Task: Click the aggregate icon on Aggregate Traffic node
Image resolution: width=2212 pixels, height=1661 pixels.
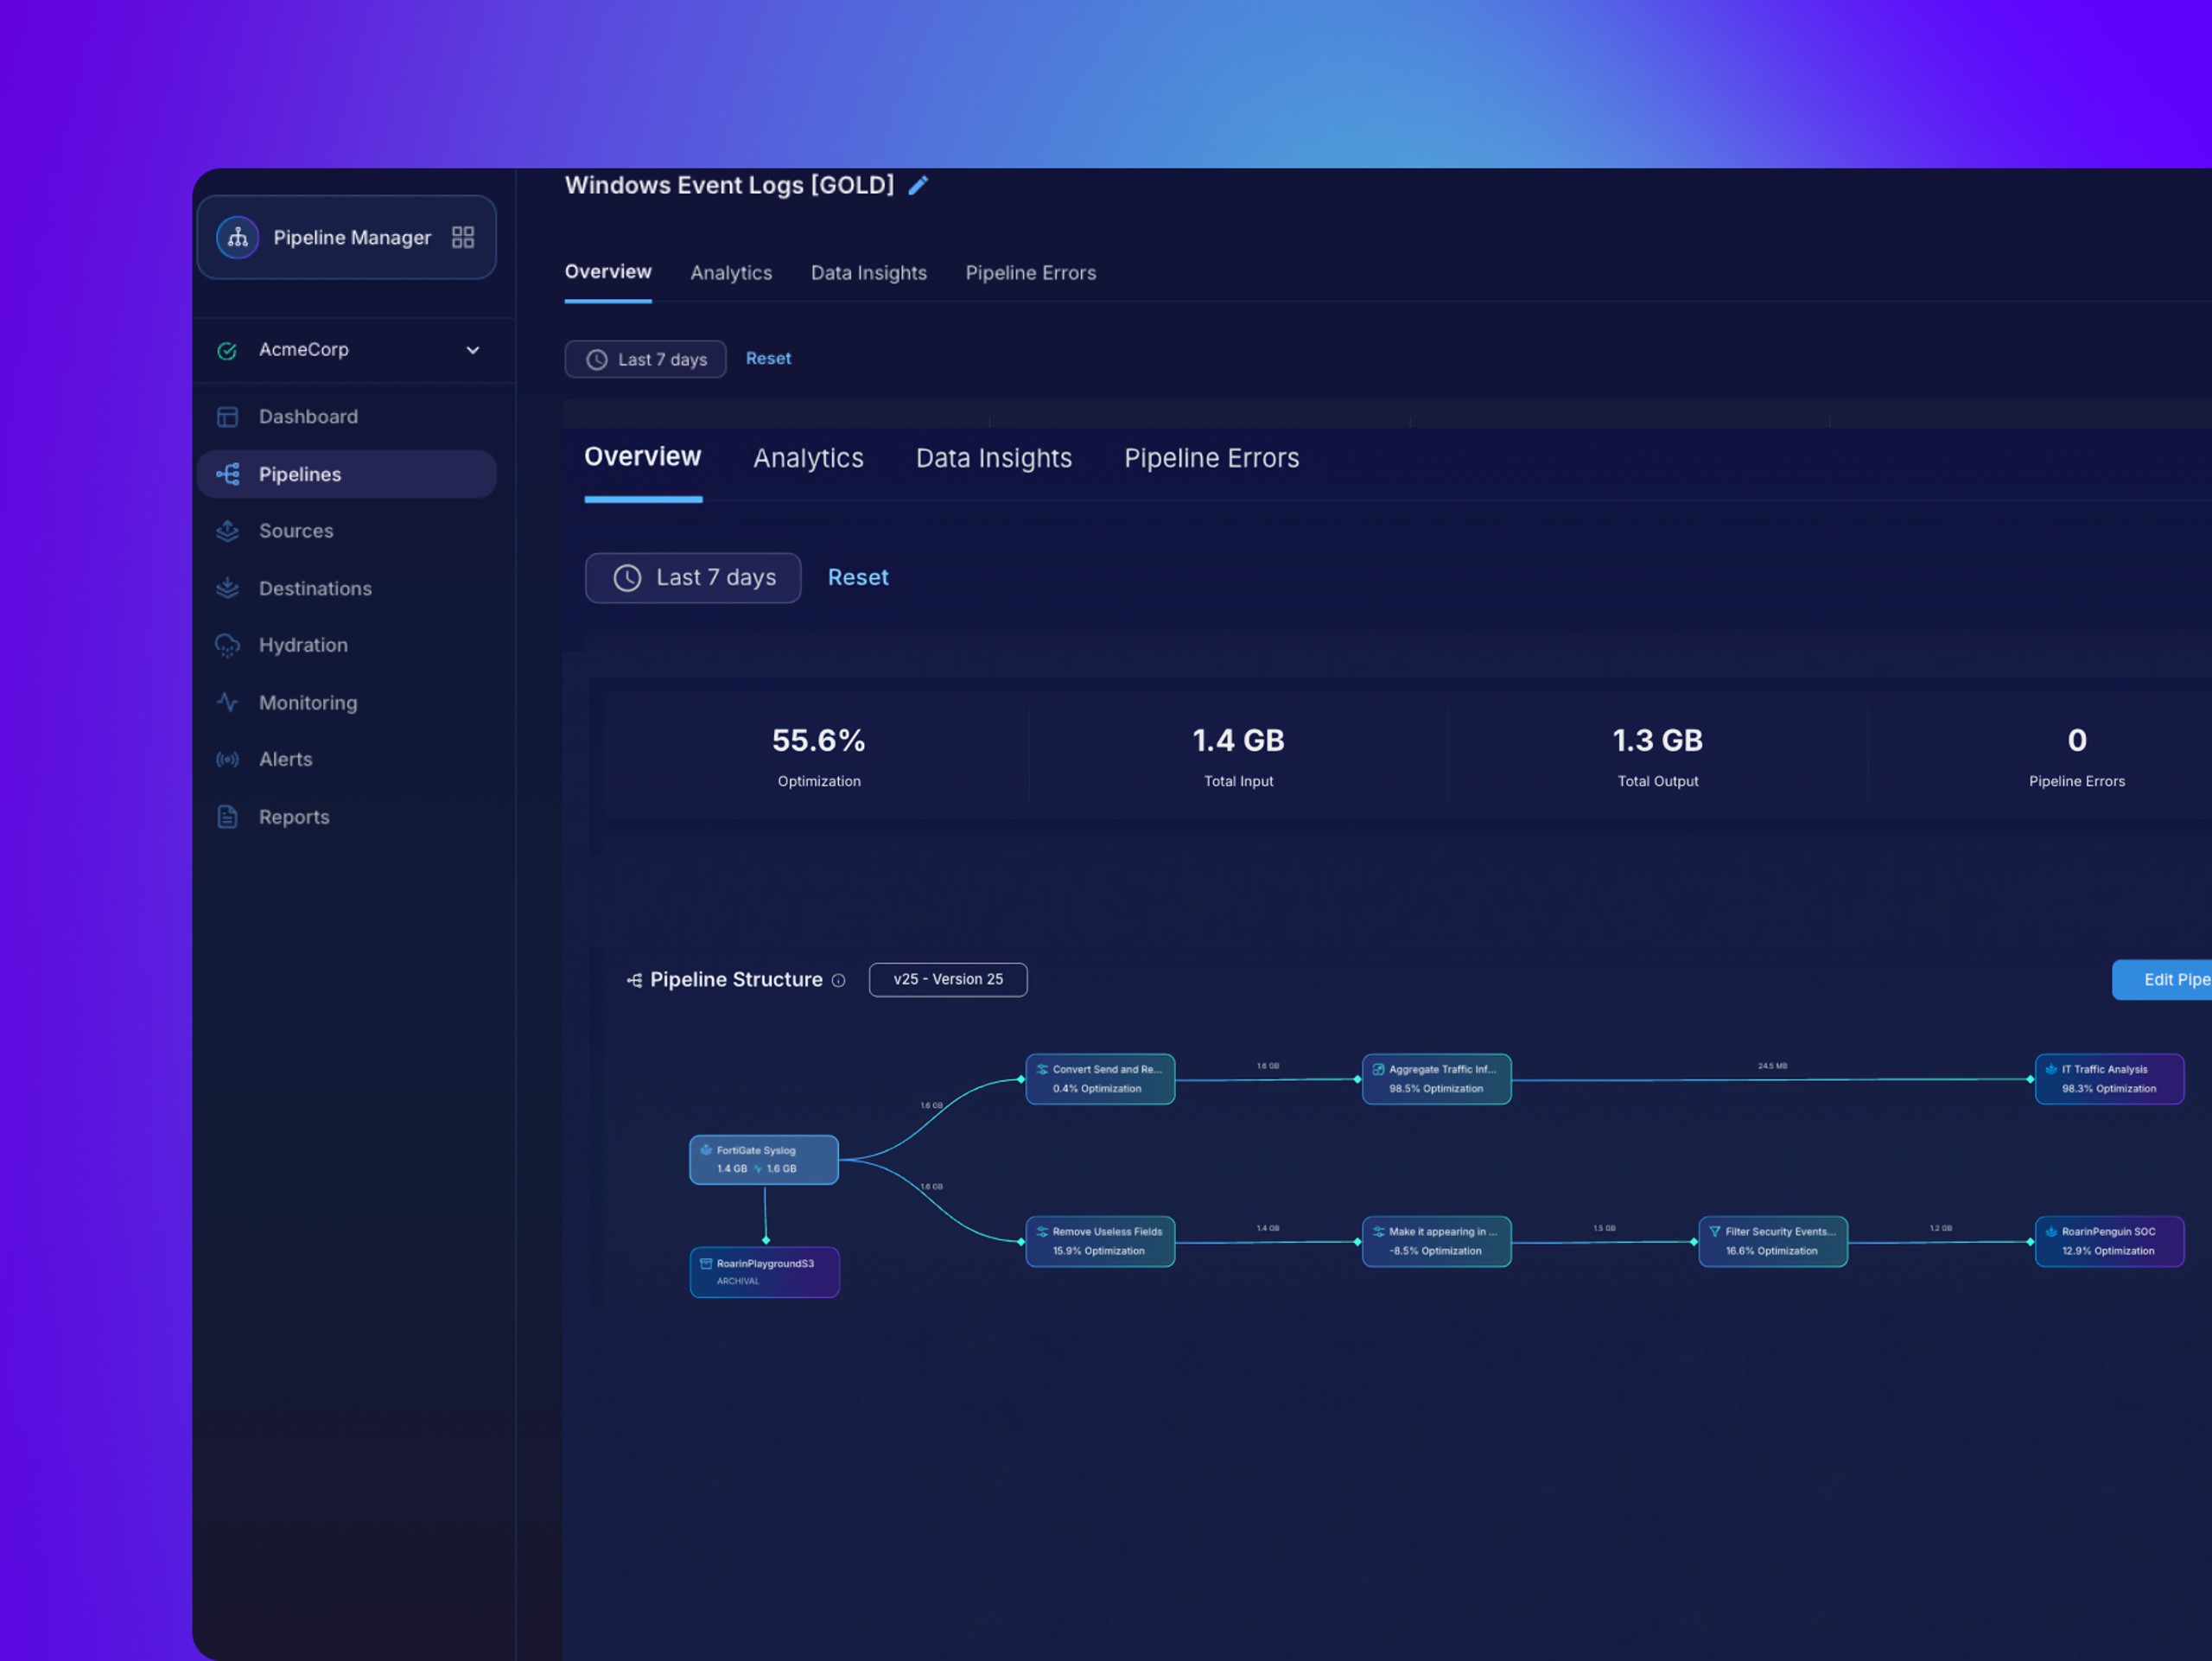Action: (1378, 1069)
